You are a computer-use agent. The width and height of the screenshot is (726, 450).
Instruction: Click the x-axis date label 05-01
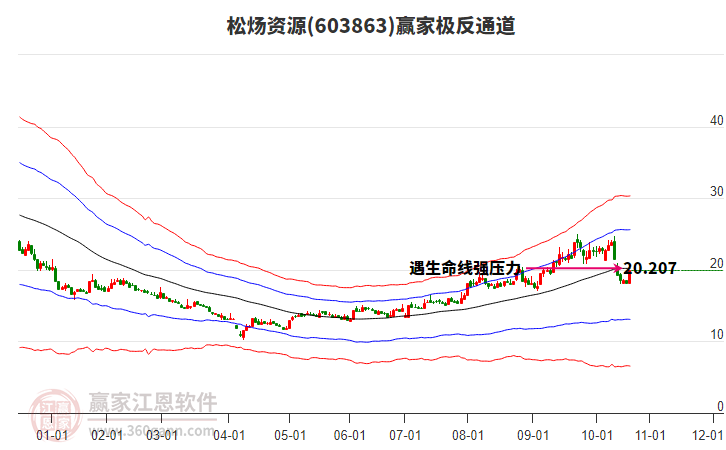point(290,436)
